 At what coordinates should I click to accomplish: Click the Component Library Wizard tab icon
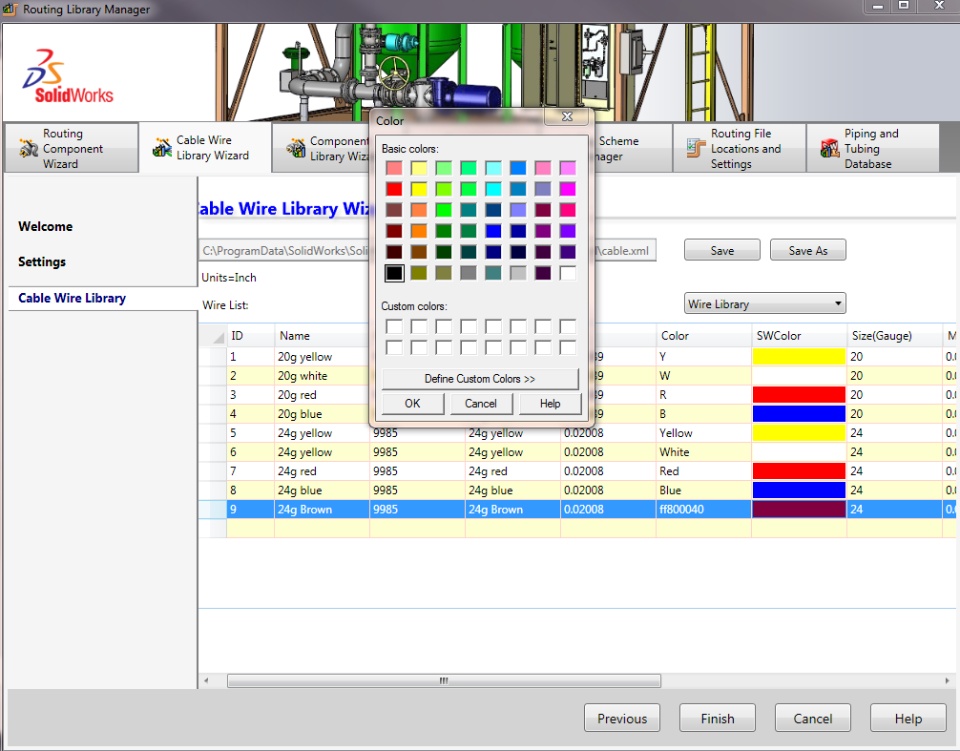(296, 148)
